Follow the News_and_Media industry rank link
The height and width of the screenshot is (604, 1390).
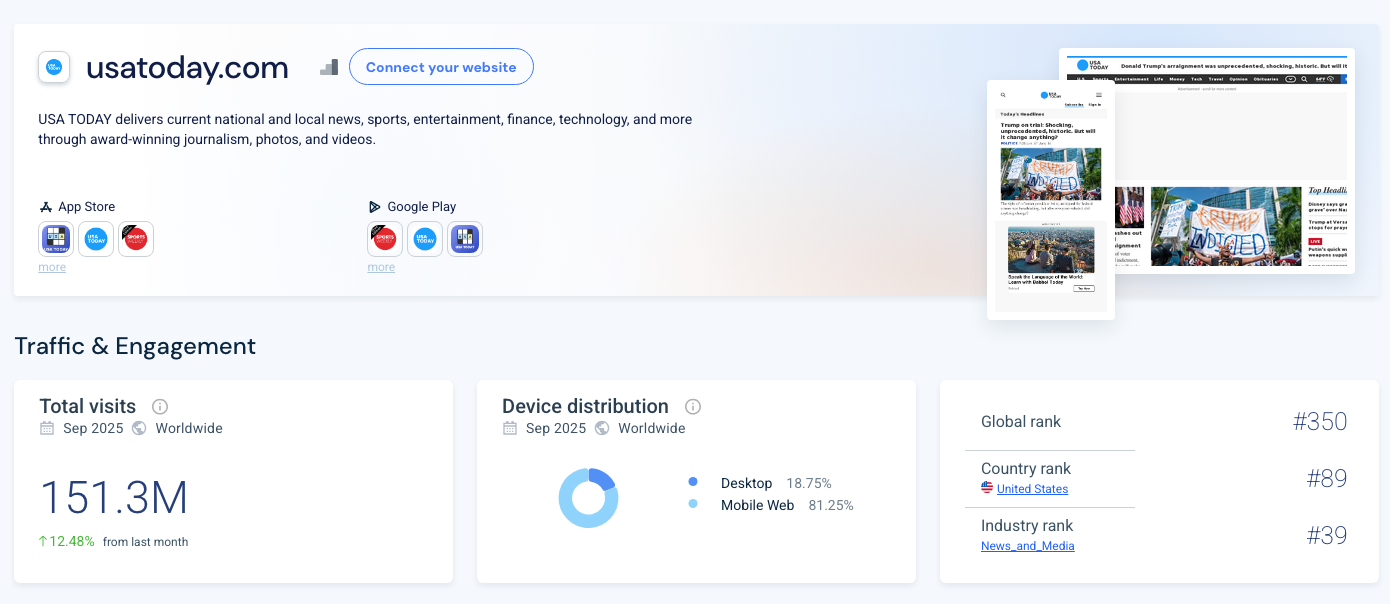pos(1027,546)
